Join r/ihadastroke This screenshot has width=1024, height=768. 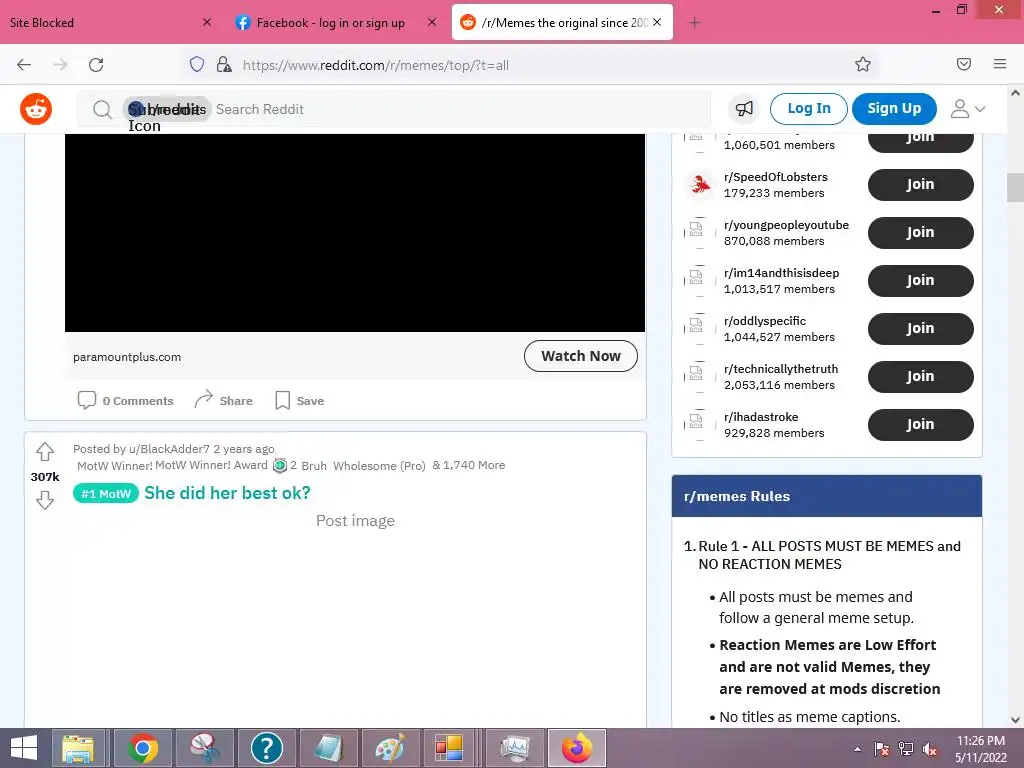click(x=920, y=424)
